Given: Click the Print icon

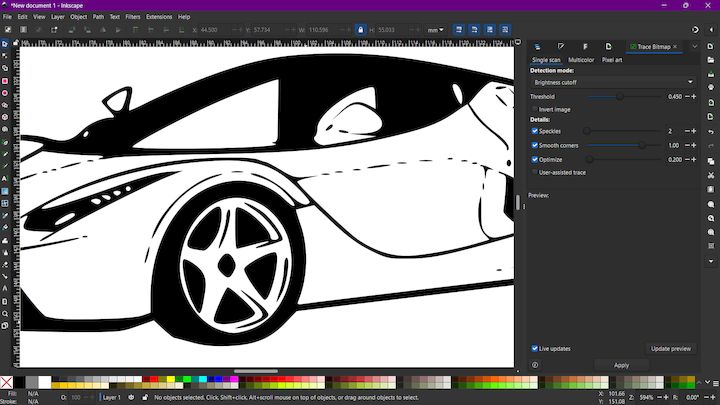Looking at the screenshot, I should coord(710,87).
